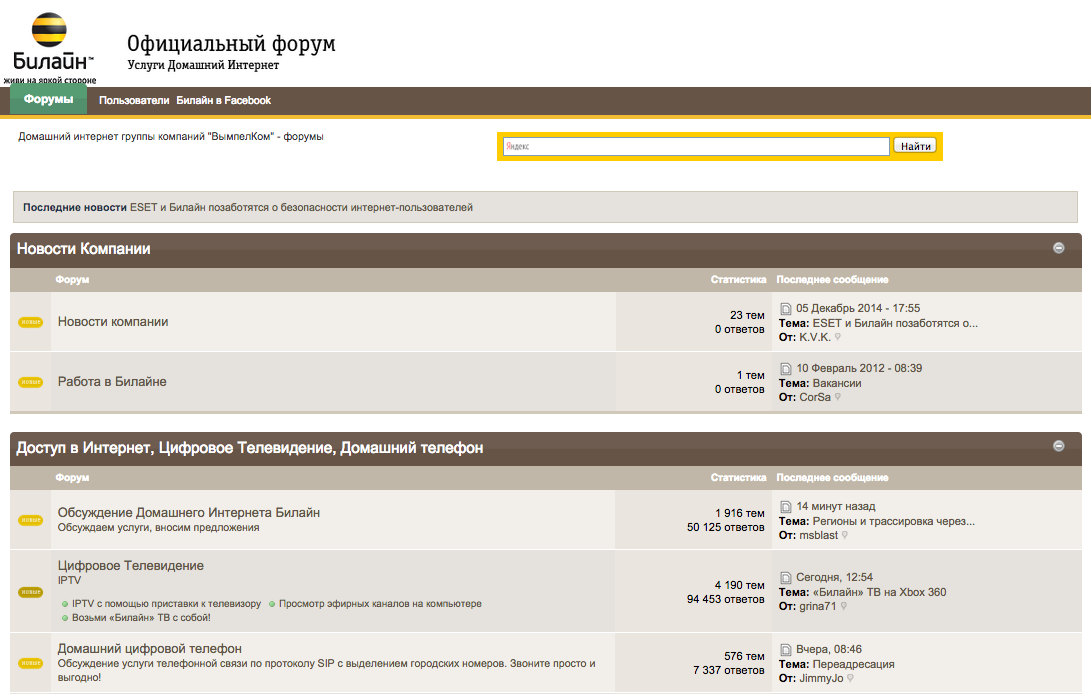Open subforum Возьми «Билайн» ТВ с собой!
The image size is (1091, 694).
click(141, 617)
